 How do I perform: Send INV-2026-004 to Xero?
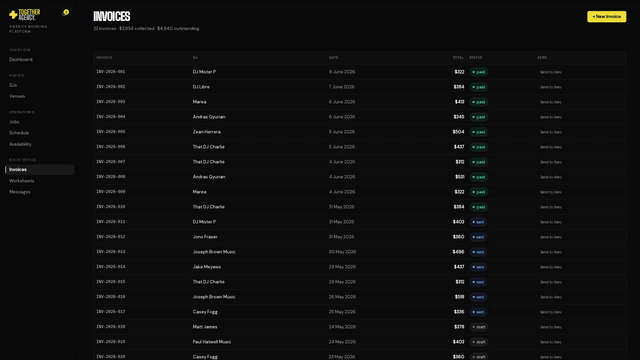[x=551, y=117]
